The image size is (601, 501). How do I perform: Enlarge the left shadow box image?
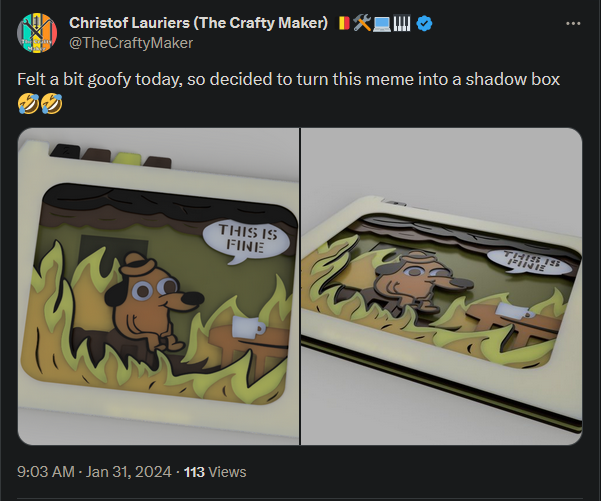(158, 287)
